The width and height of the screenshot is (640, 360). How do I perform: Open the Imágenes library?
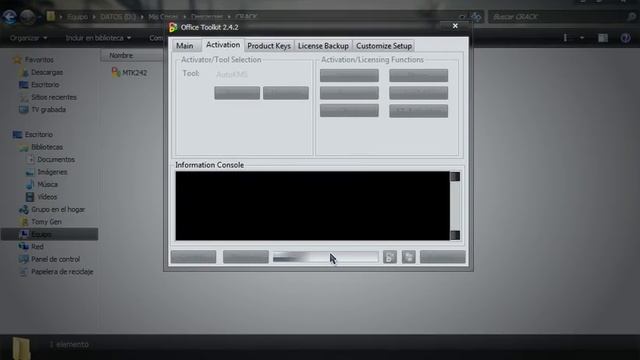52,172
